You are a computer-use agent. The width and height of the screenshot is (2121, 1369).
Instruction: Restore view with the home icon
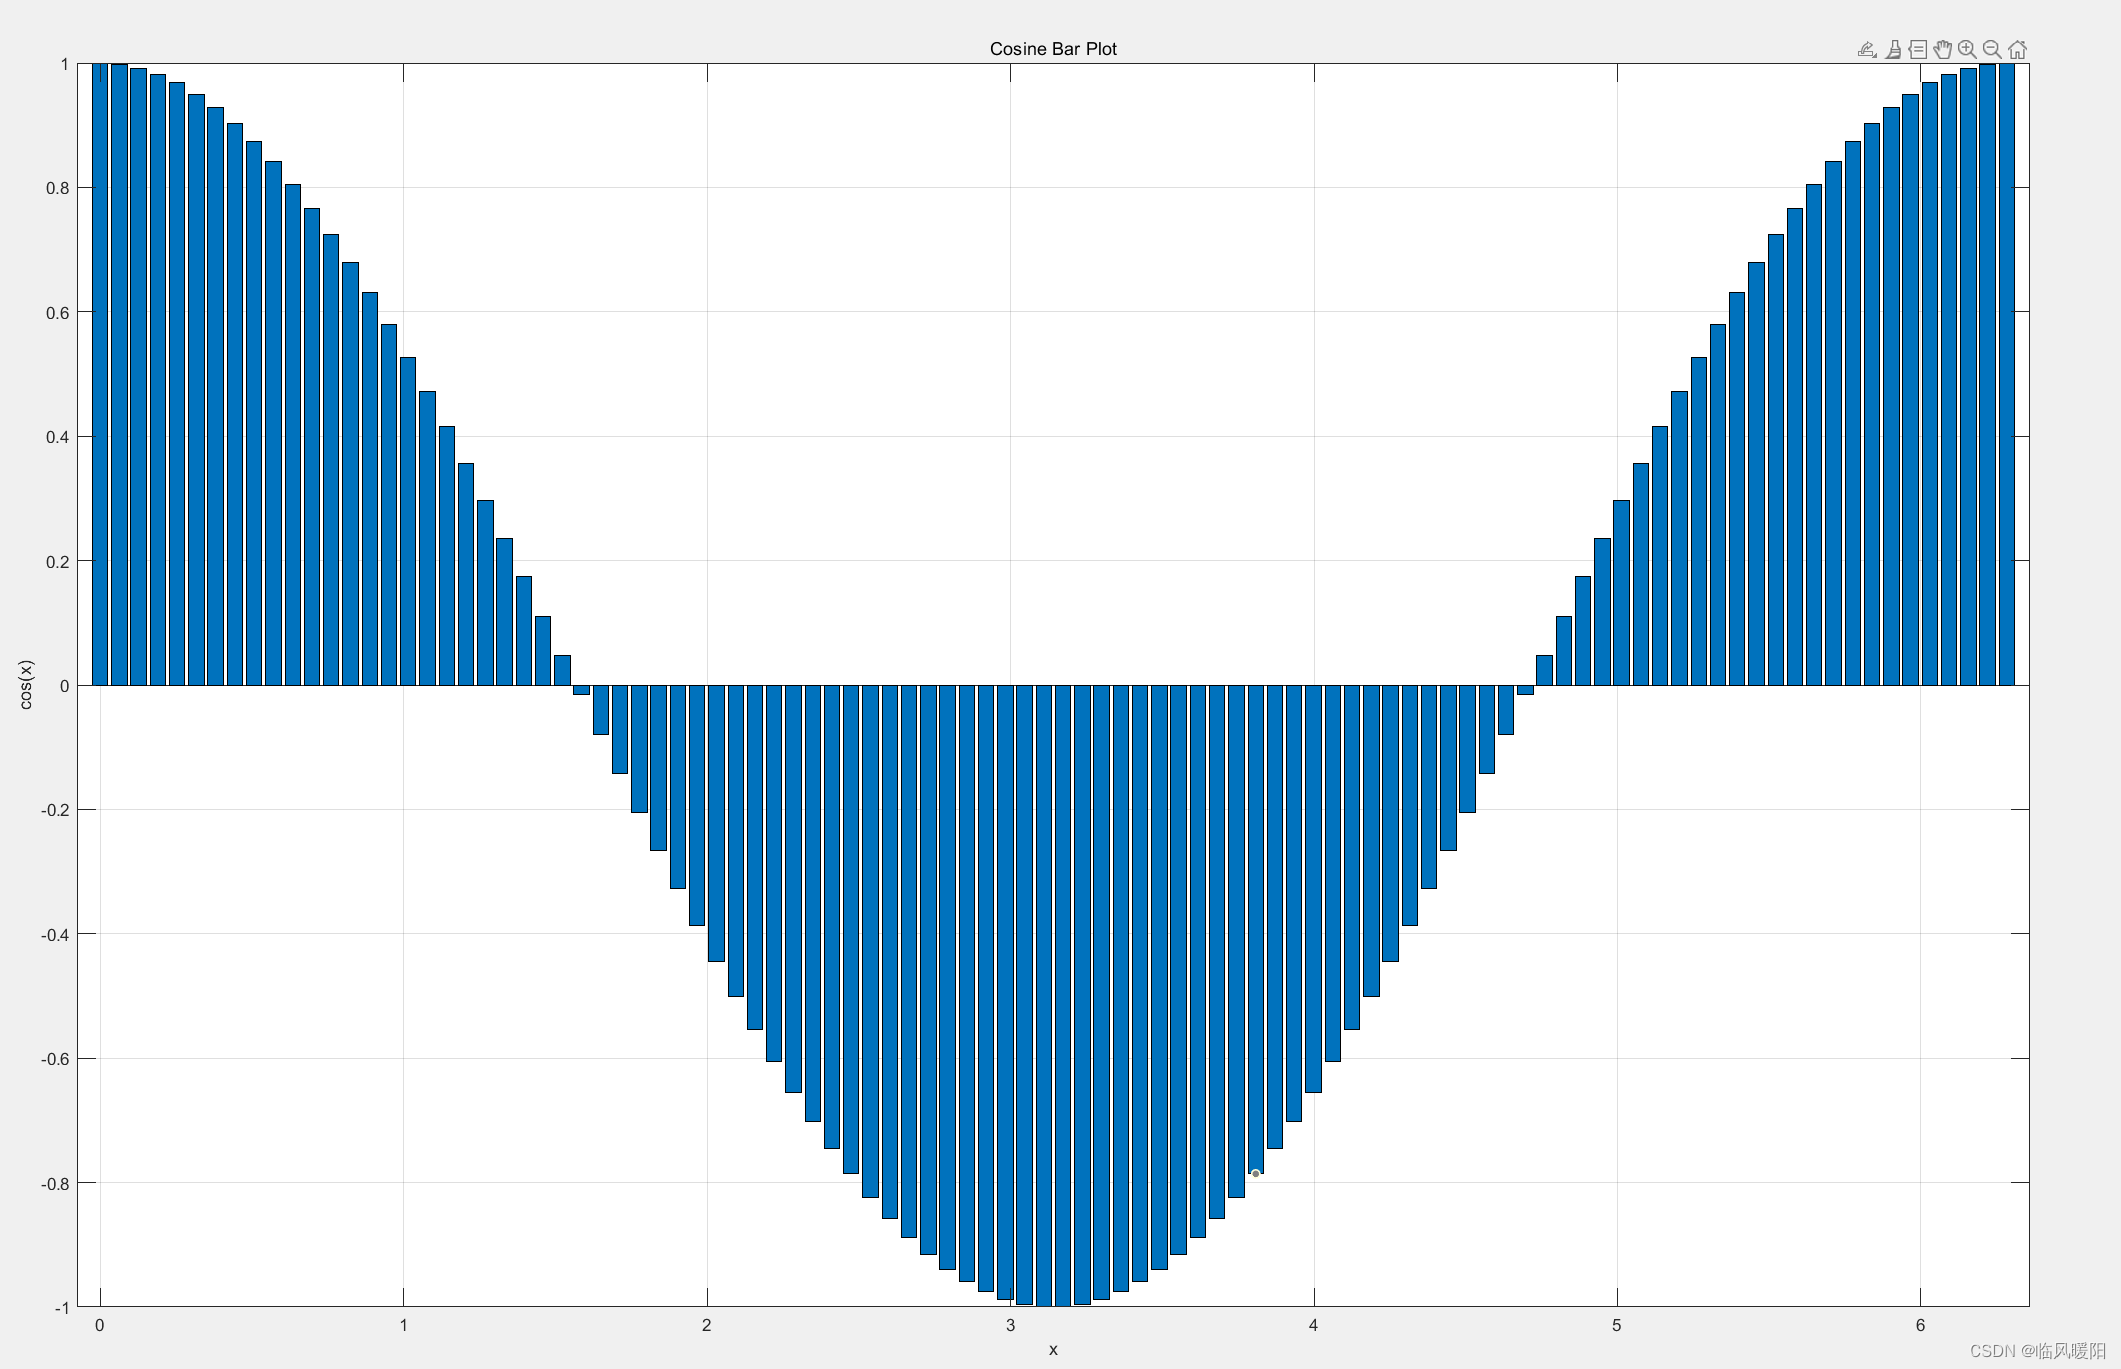[2018, 49]
